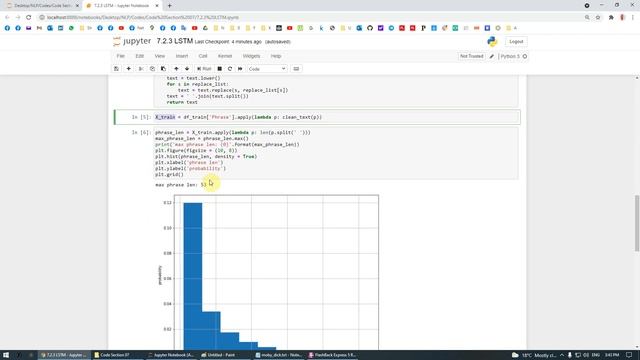Open the command palette keyboard icon
The width and height of the screenshot is (640, 360).
[x=296, y=69]
